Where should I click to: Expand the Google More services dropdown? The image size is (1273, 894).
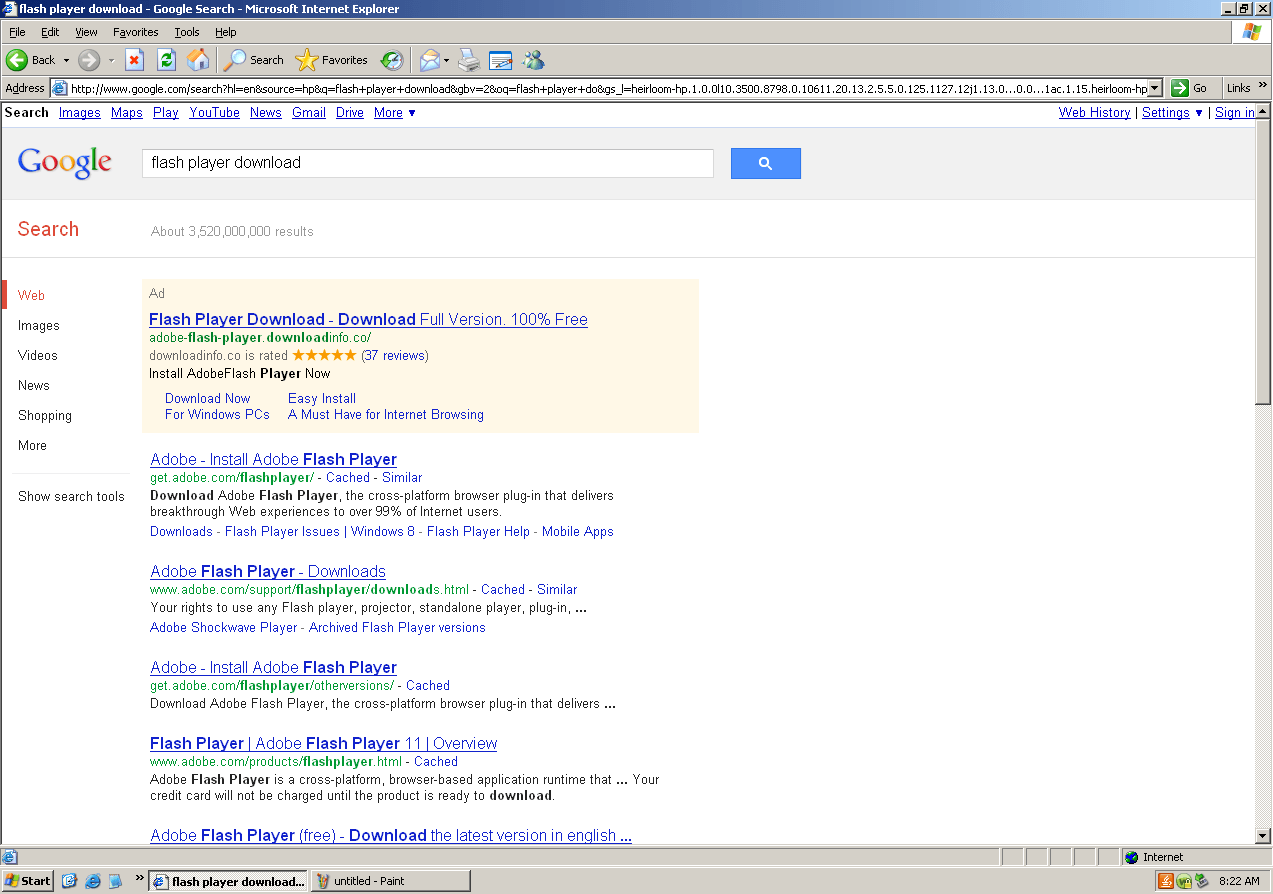pyautogui.click(x=395, y=113)
